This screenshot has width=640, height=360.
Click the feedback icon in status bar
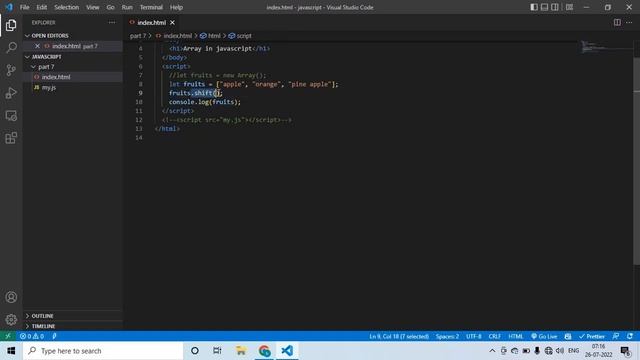click(616, 336)
